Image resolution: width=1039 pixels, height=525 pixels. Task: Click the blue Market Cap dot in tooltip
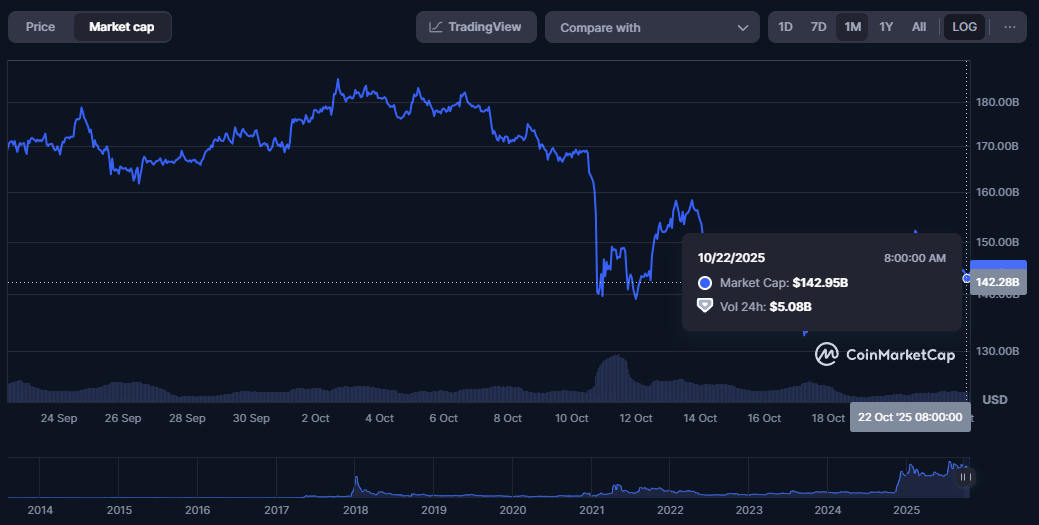(705, 283)
